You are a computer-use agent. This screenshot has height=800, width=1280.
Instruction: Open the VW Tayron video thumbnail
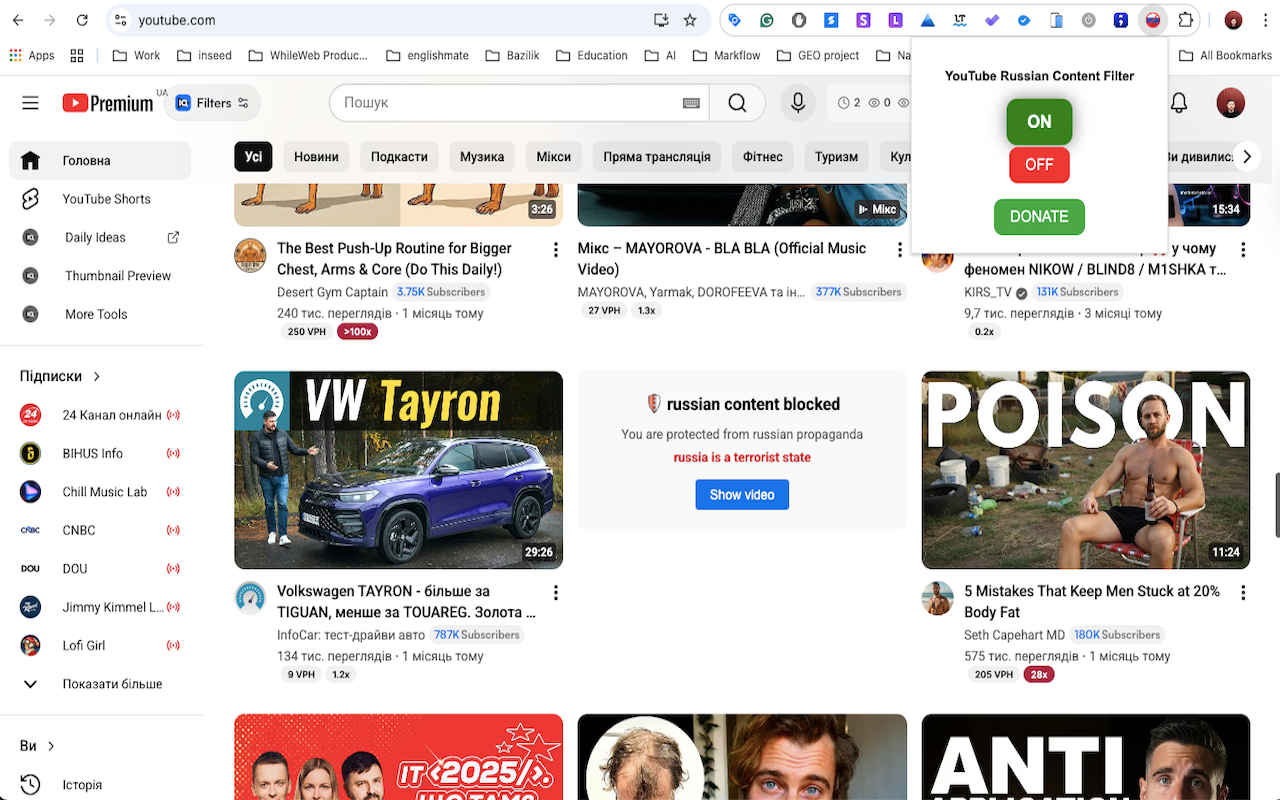(x=399, y=470)
